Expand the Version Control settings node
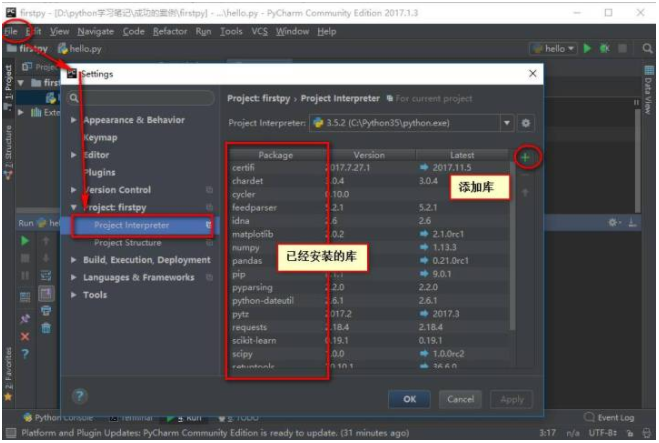The height and width of the screenshot is (443, 659). point(74,190)
